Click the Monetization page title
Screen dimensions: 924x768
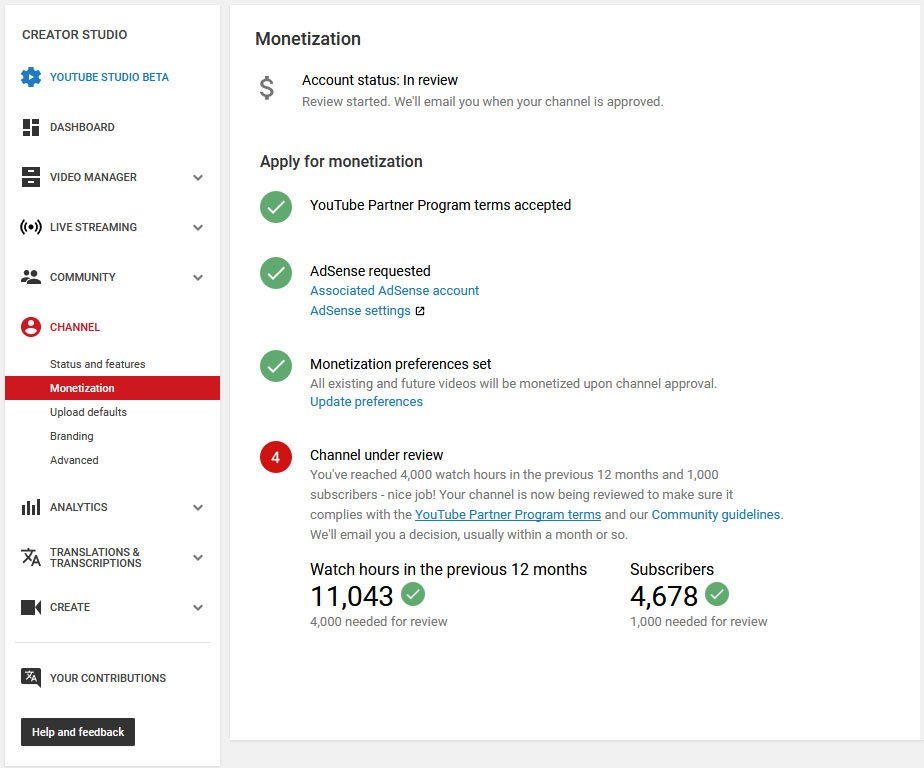[x=308, y=39]
